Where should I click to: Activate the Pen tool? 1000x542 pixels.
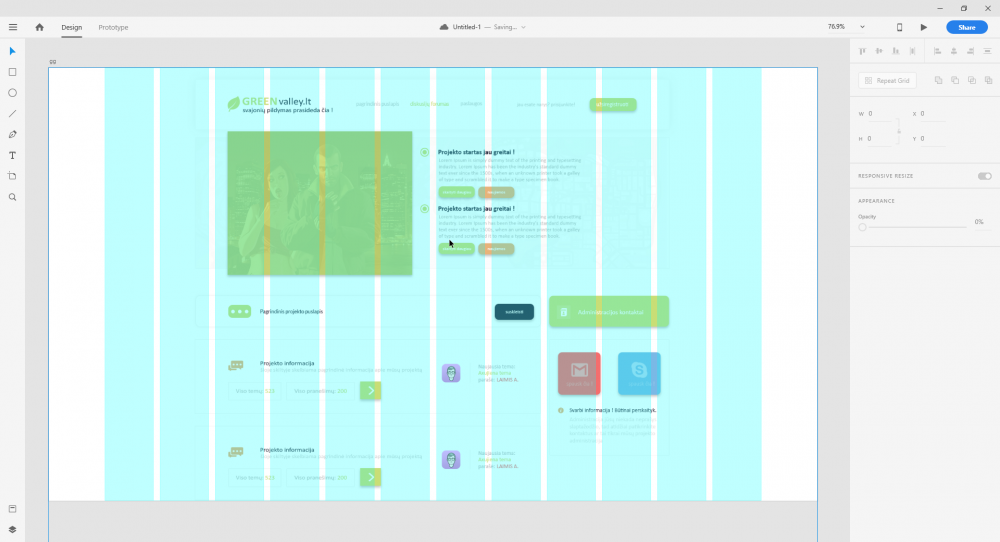13,134
